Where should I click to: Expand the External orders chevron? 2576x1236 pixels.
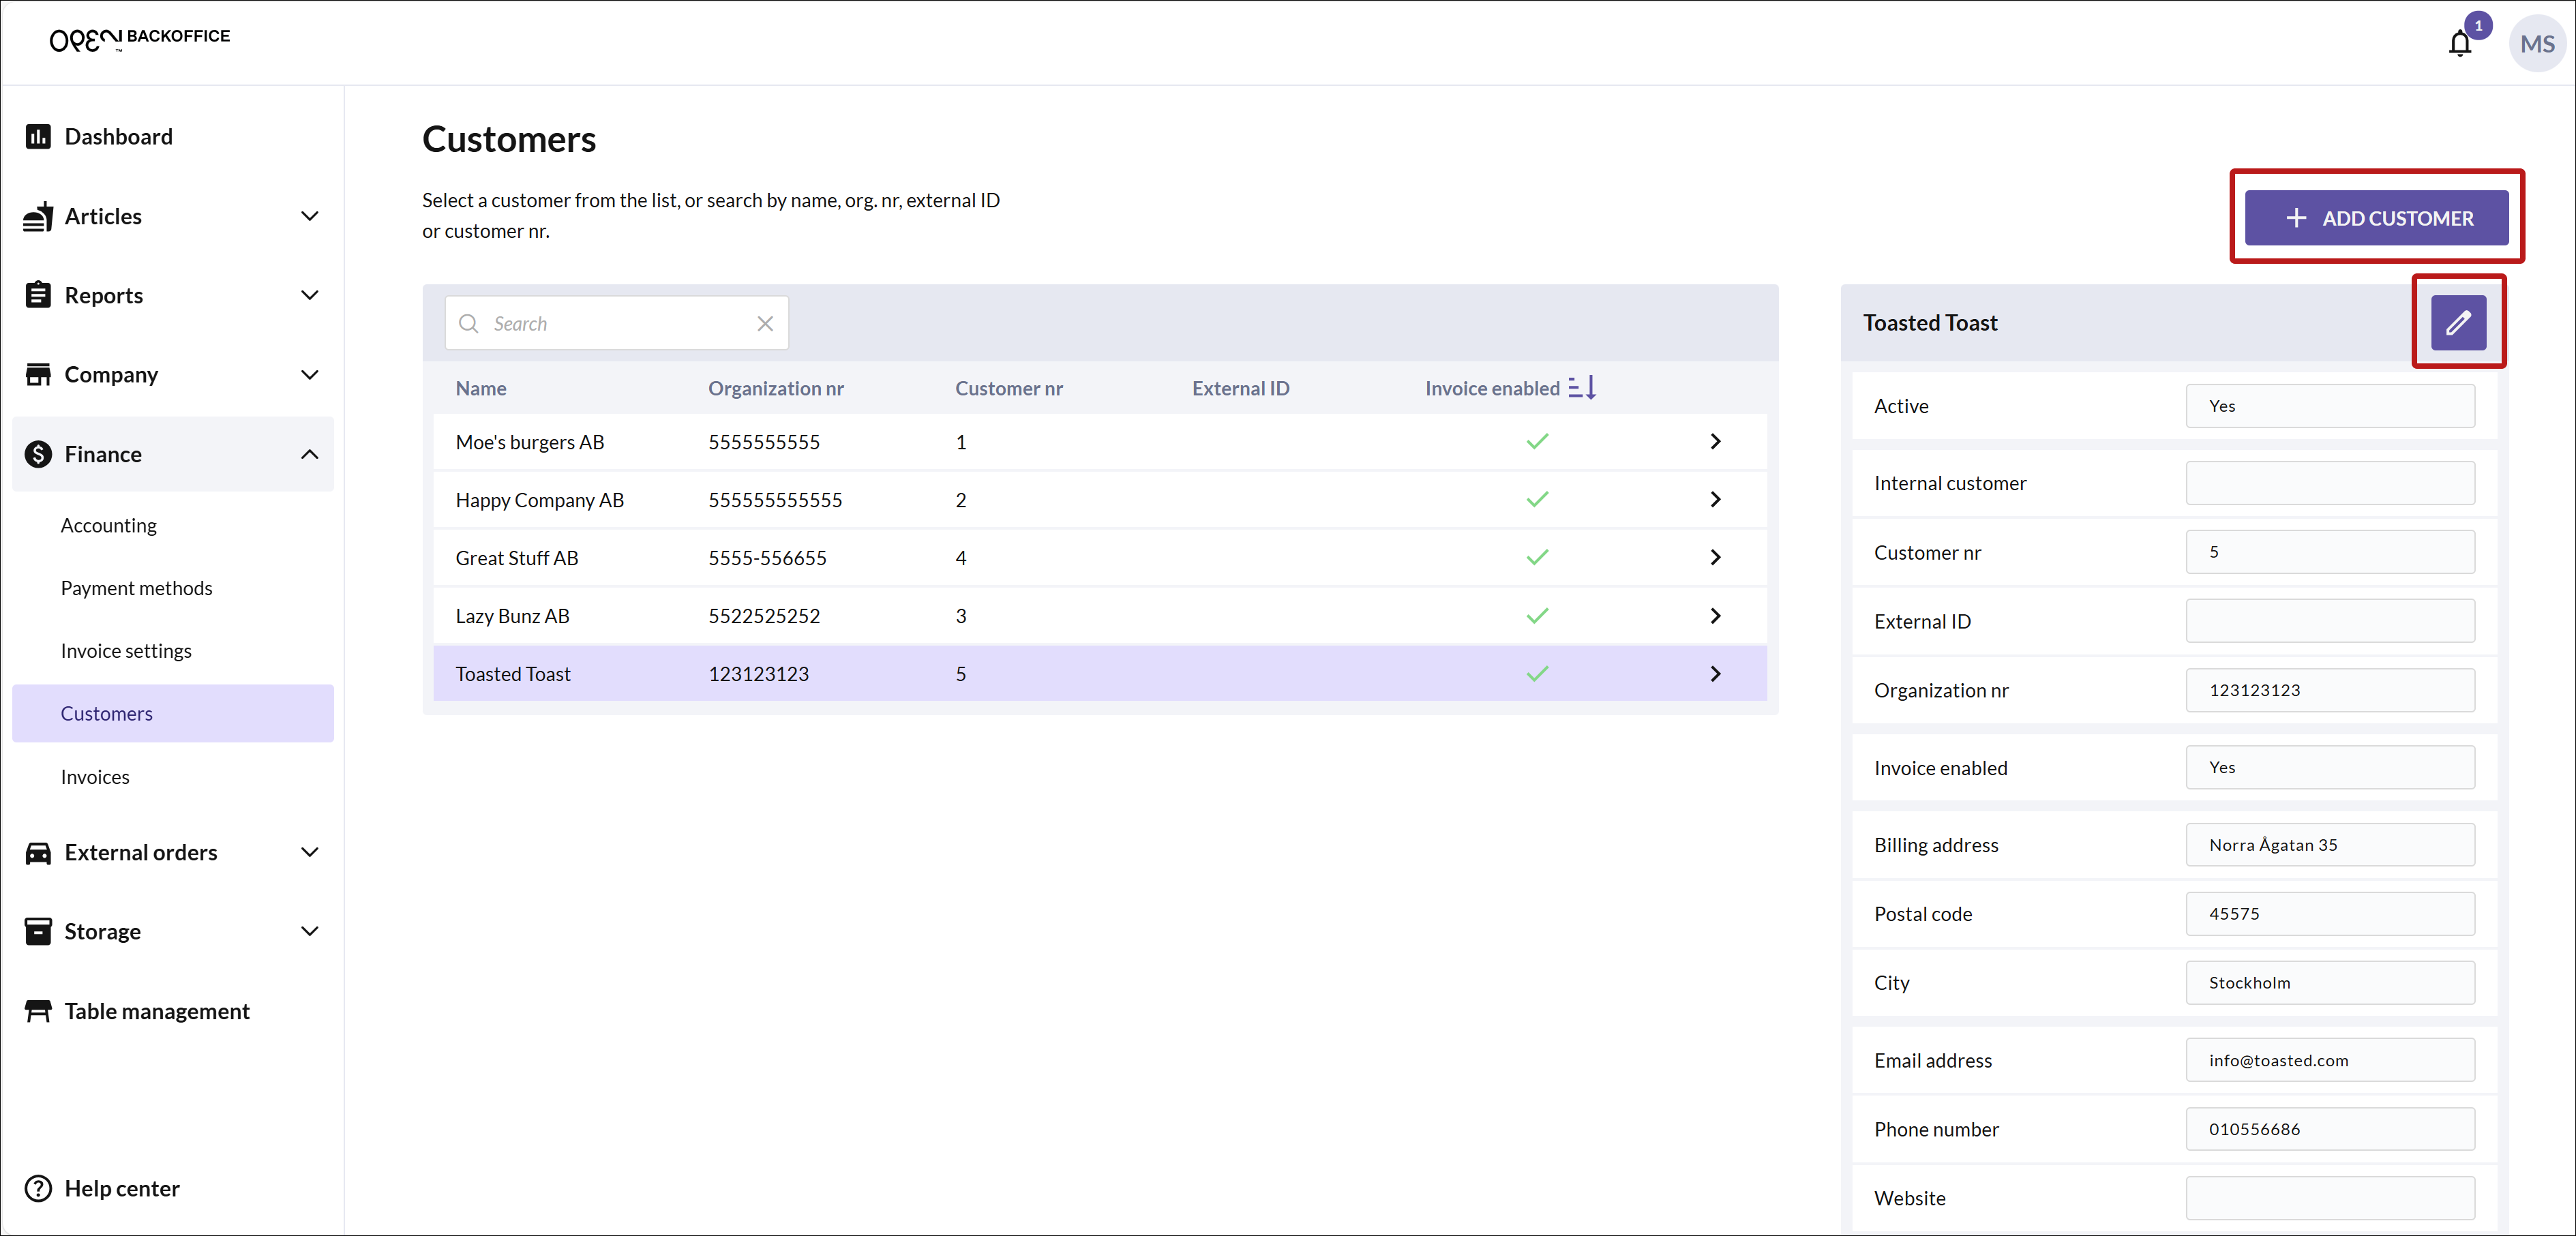point(310,852)
